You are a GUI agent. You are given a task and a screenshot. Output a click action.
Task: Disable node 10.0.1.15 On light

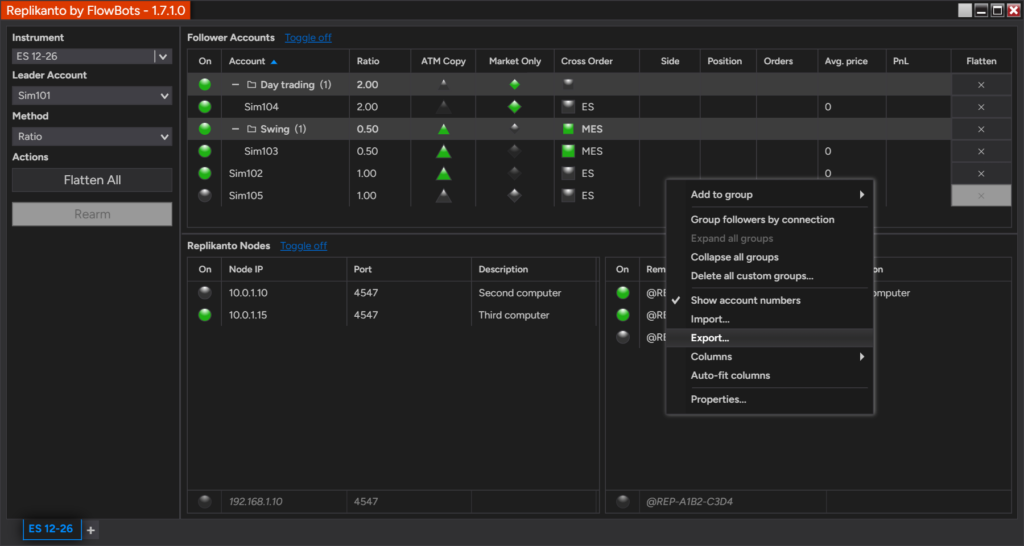(x=205, y=315)
